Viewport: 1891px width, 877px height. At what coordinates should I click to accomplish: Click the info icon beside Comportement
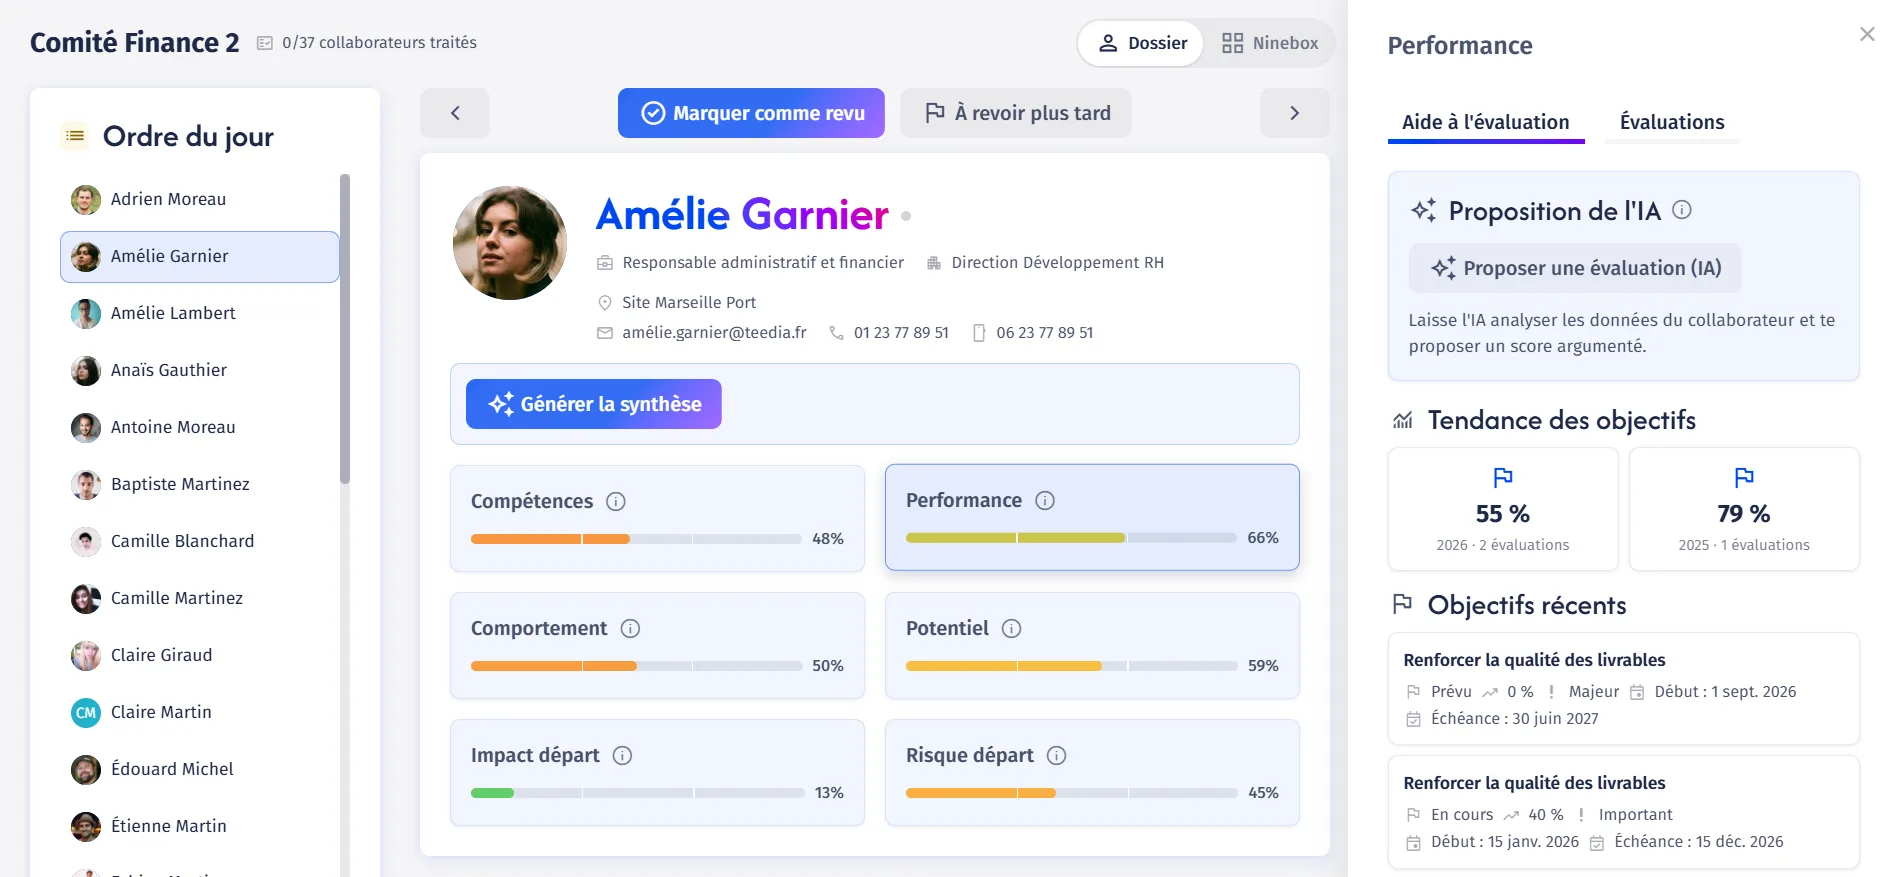(630, 629)
